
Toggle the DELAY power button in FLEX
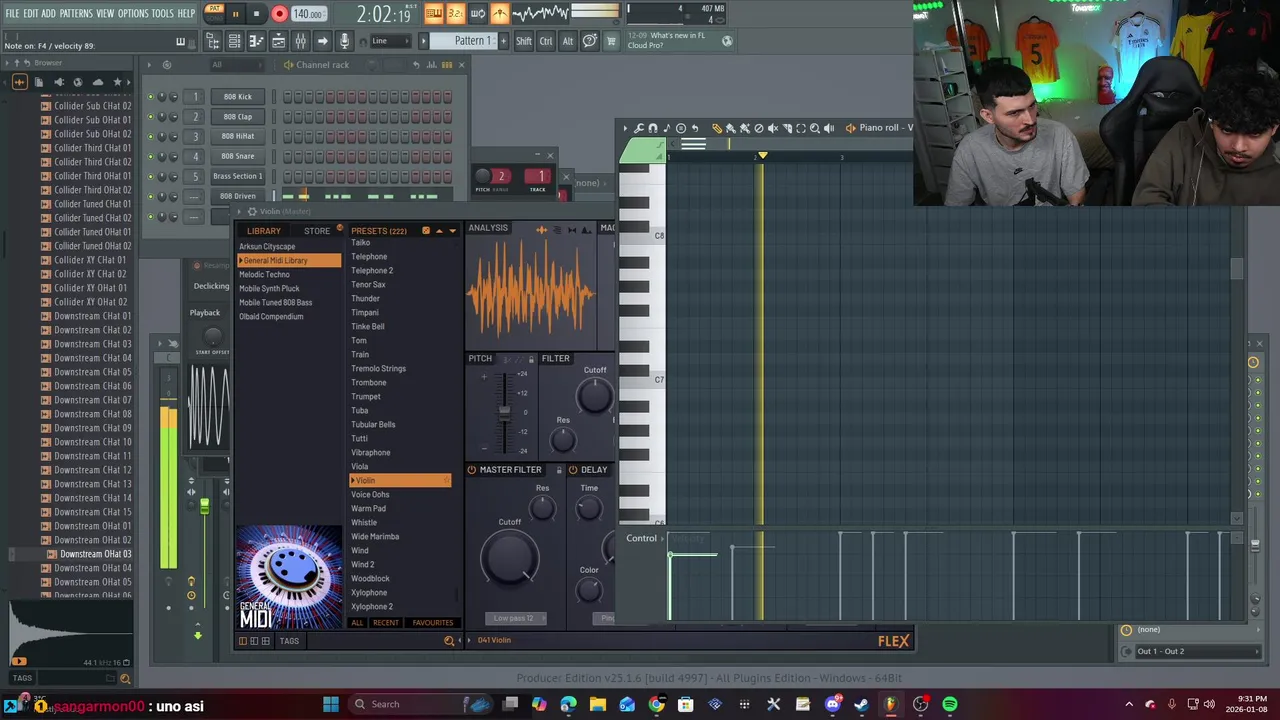(x=573, y=470)
